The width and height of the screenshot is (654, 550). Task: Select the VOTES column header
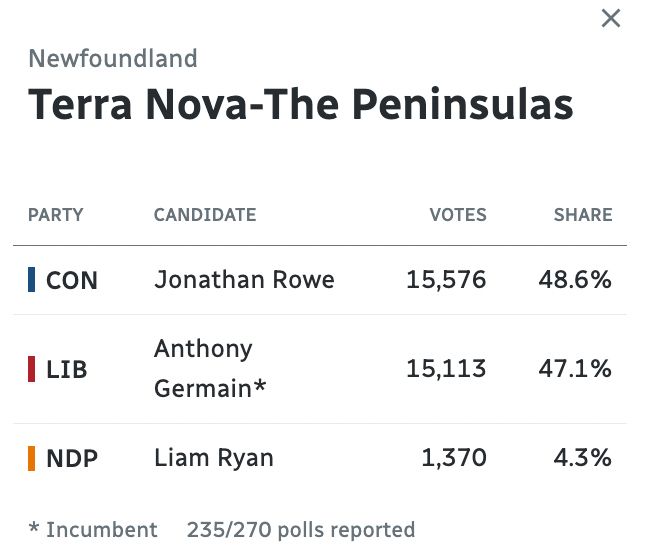click(458, 215)
